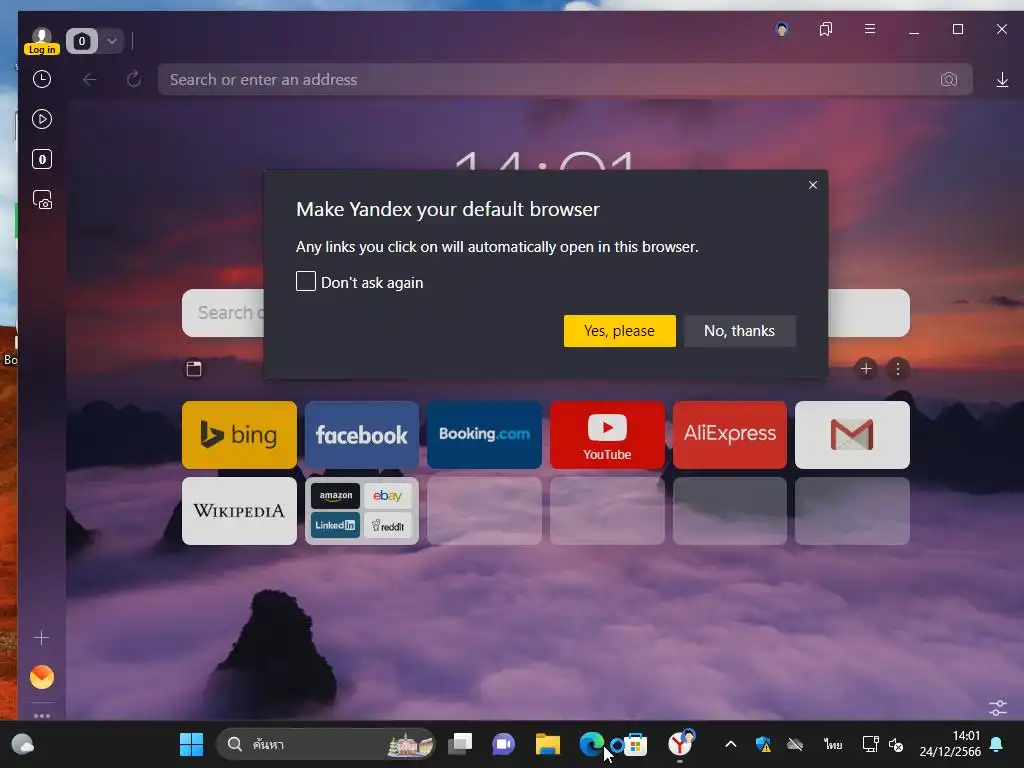Open the Gmail tile
The image size is (1024, 768).
pyautogui.click(x=852, y=435)
